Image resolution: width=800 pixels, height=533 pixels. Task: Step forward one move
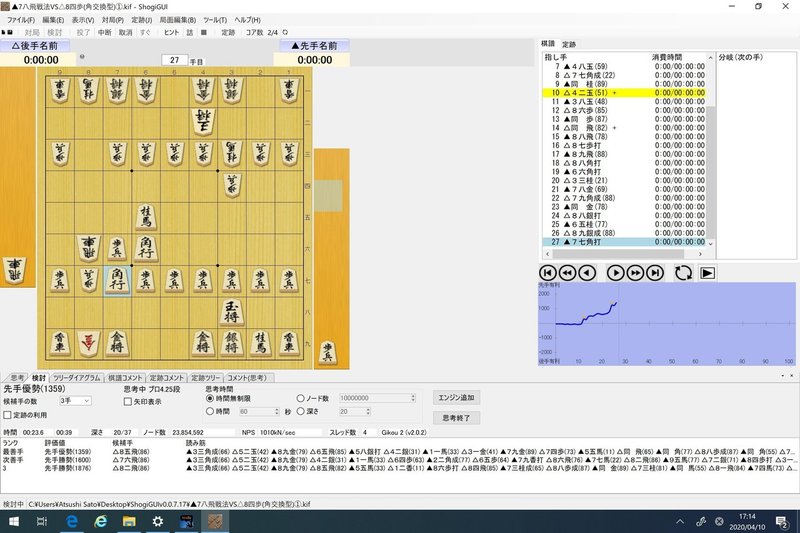615,273
